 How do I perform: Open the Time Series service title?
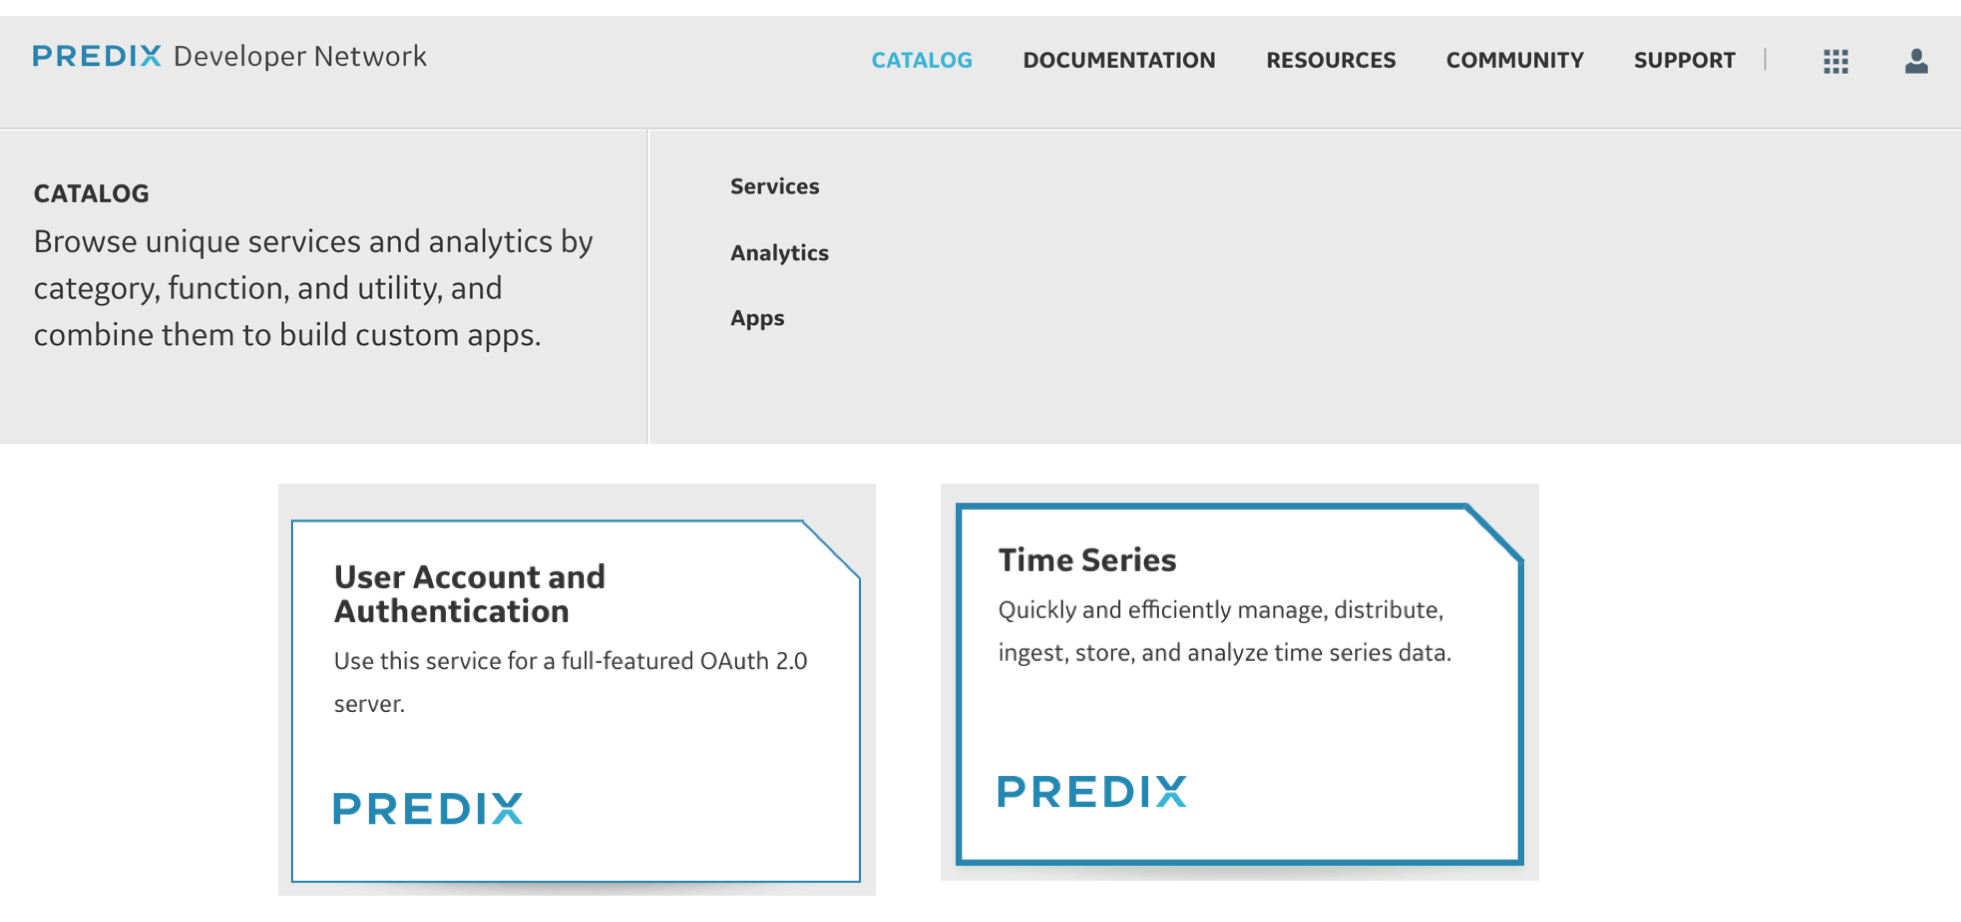(x=1086, y=560)
